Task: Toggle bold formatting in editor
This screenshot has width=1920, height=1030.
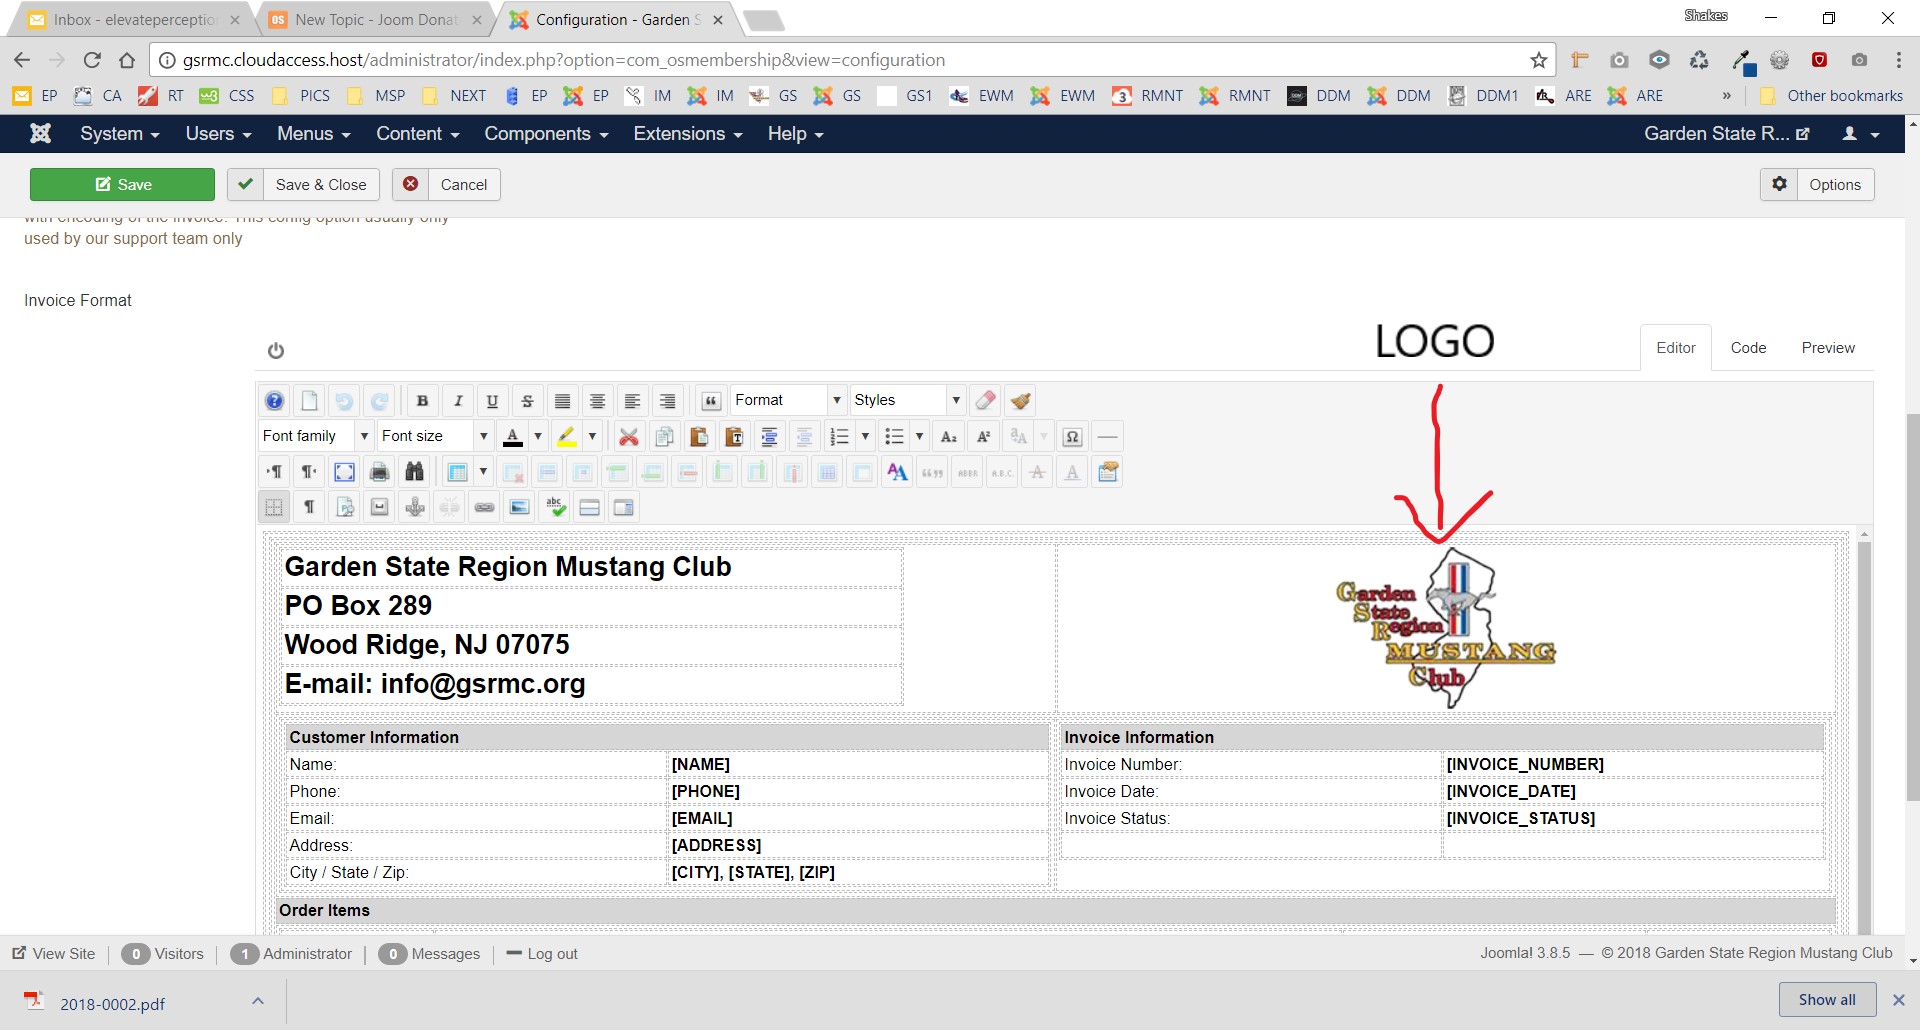Action: [422, 401]
